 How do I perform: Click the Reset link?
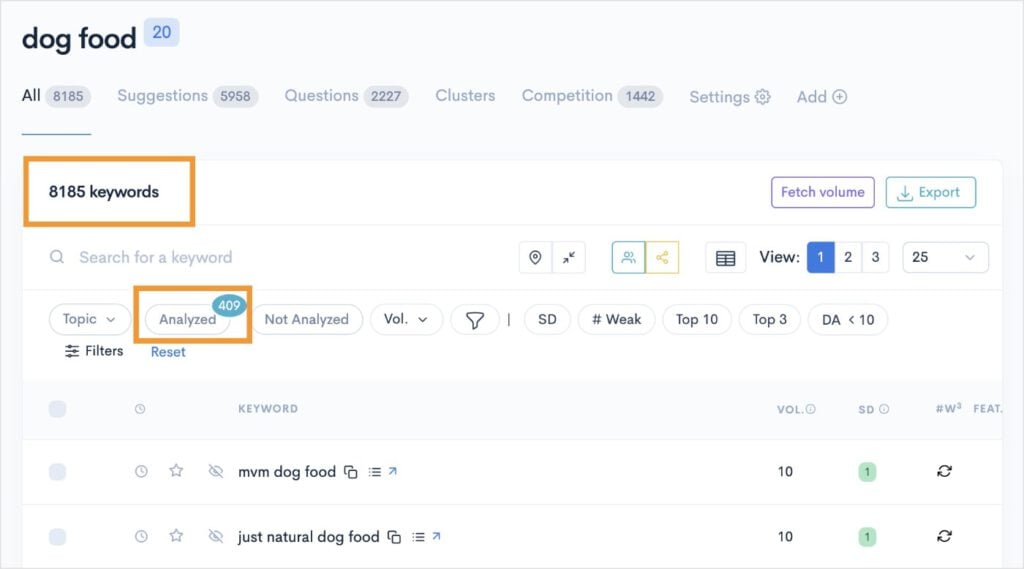[x=168, y=351]
